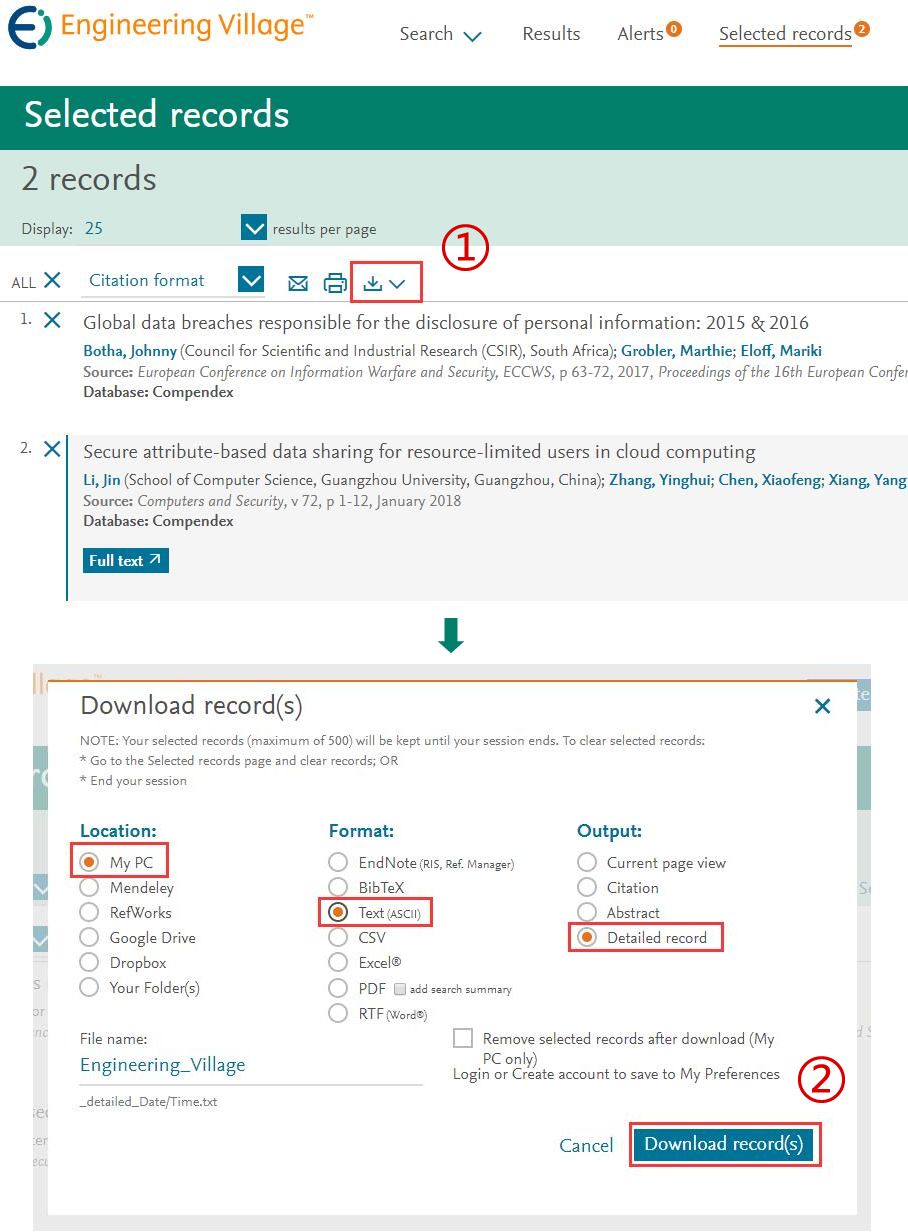This screenshot has height=1232, width=908.
Task: Select Dropbox as download location
Action: (x=90, y=962)
